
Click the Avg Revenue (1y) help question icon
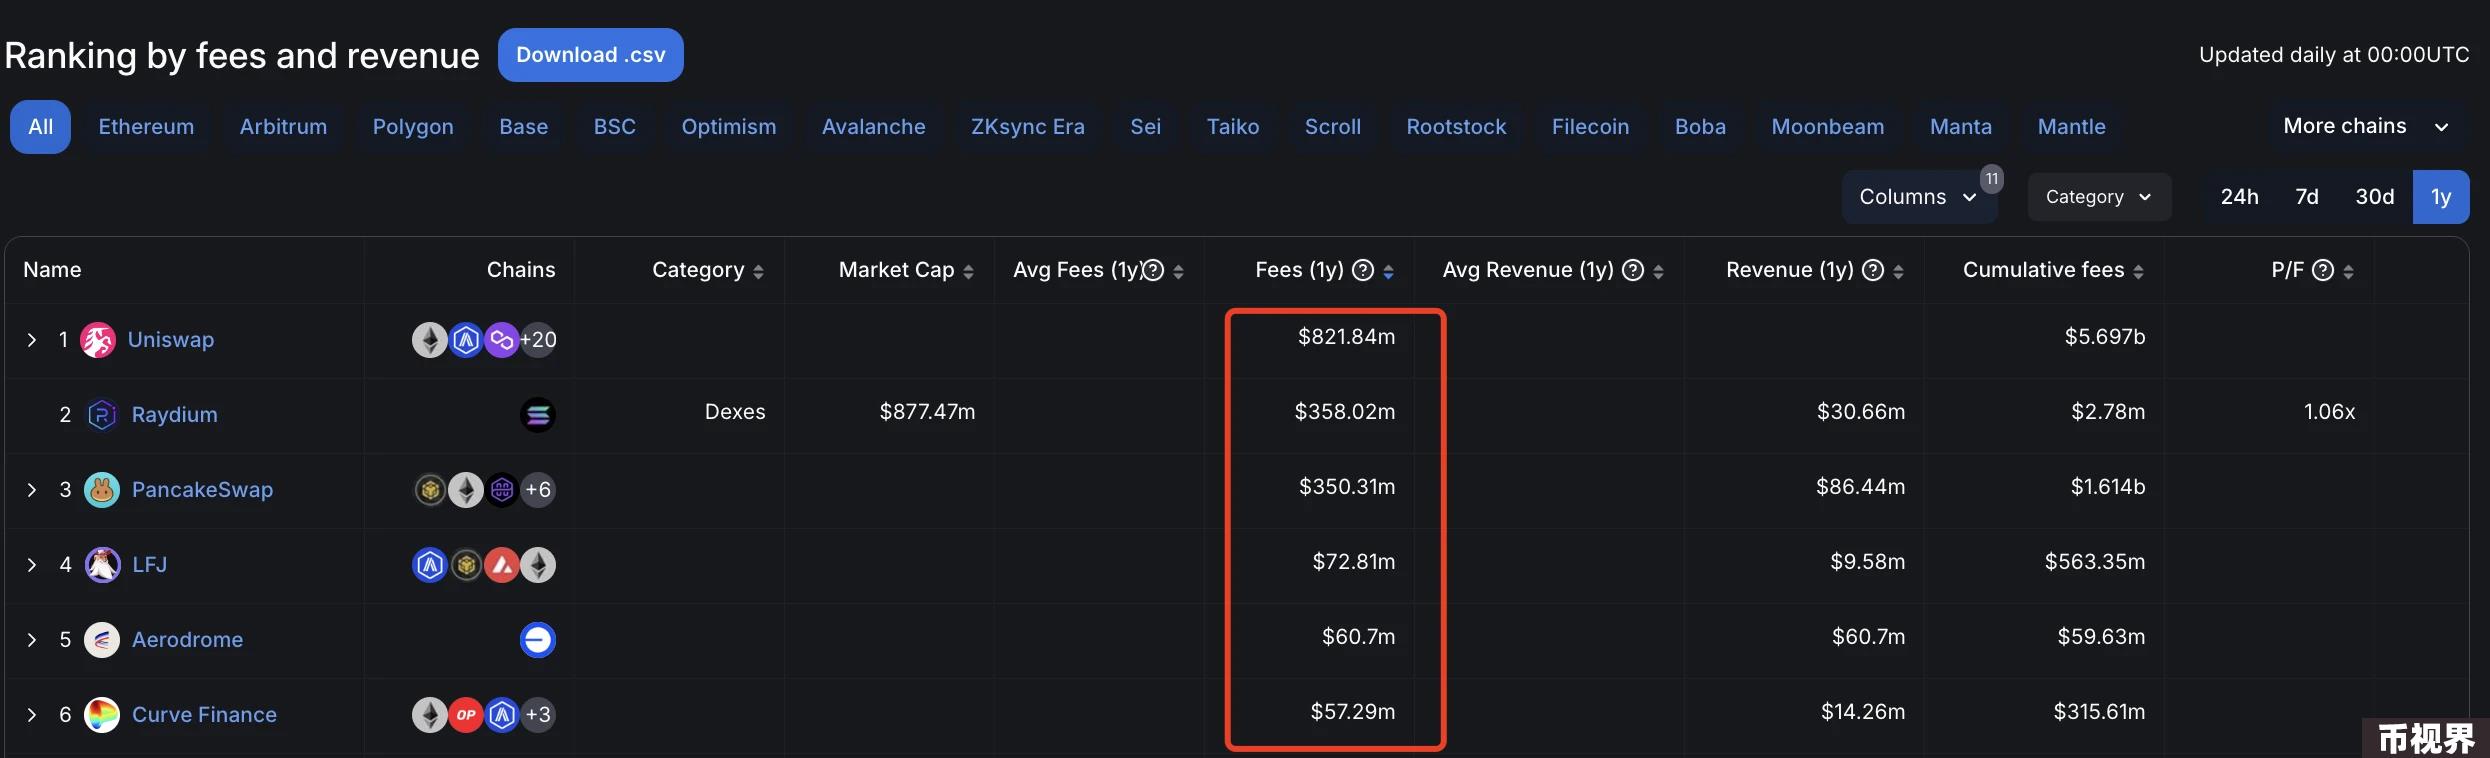(1633, 270)
